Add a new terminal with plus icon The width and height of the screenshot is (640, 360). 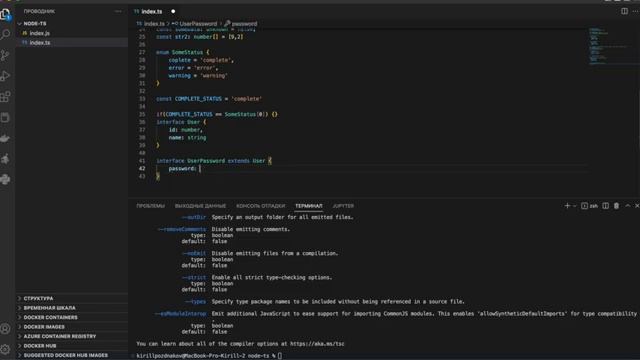tap(567, 206)
